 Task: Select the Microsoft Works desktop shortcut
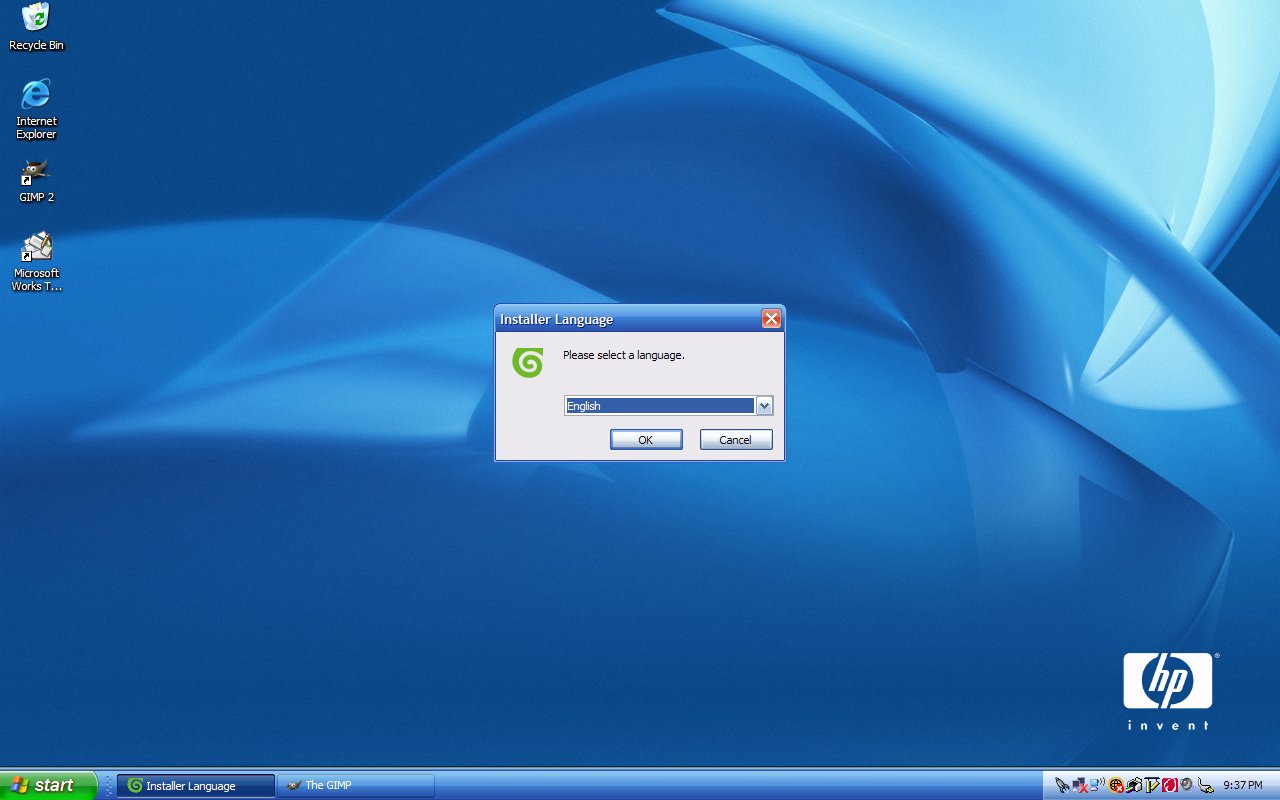(x=36, y=262)
